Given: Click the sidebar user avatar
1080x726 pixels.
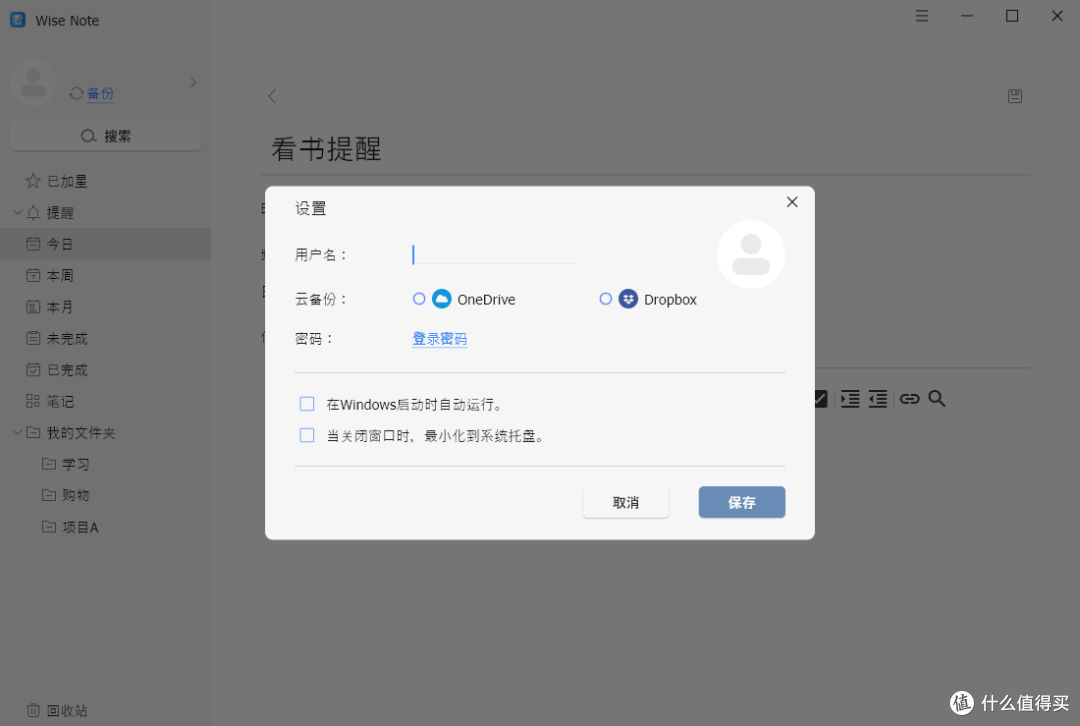Looking at the screenshot, I should click(33, 83).
